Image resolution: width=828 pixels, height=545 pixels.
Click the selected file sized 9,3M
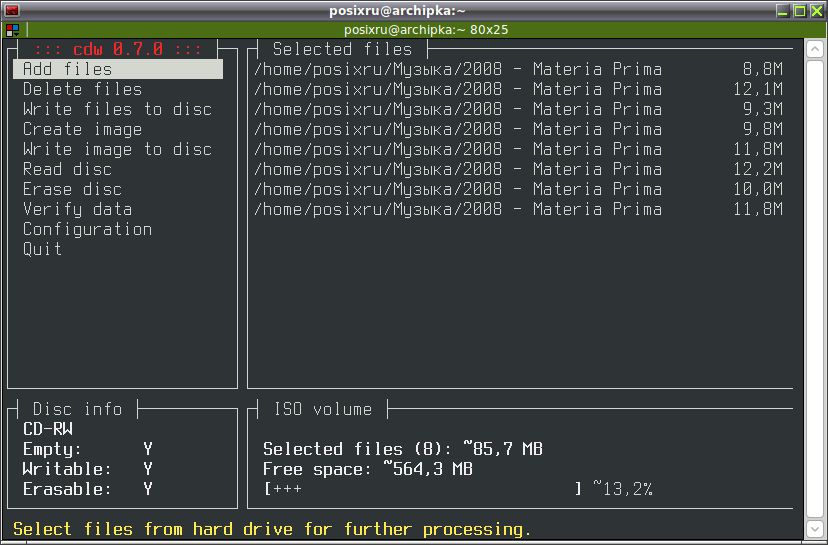point(518,109)
